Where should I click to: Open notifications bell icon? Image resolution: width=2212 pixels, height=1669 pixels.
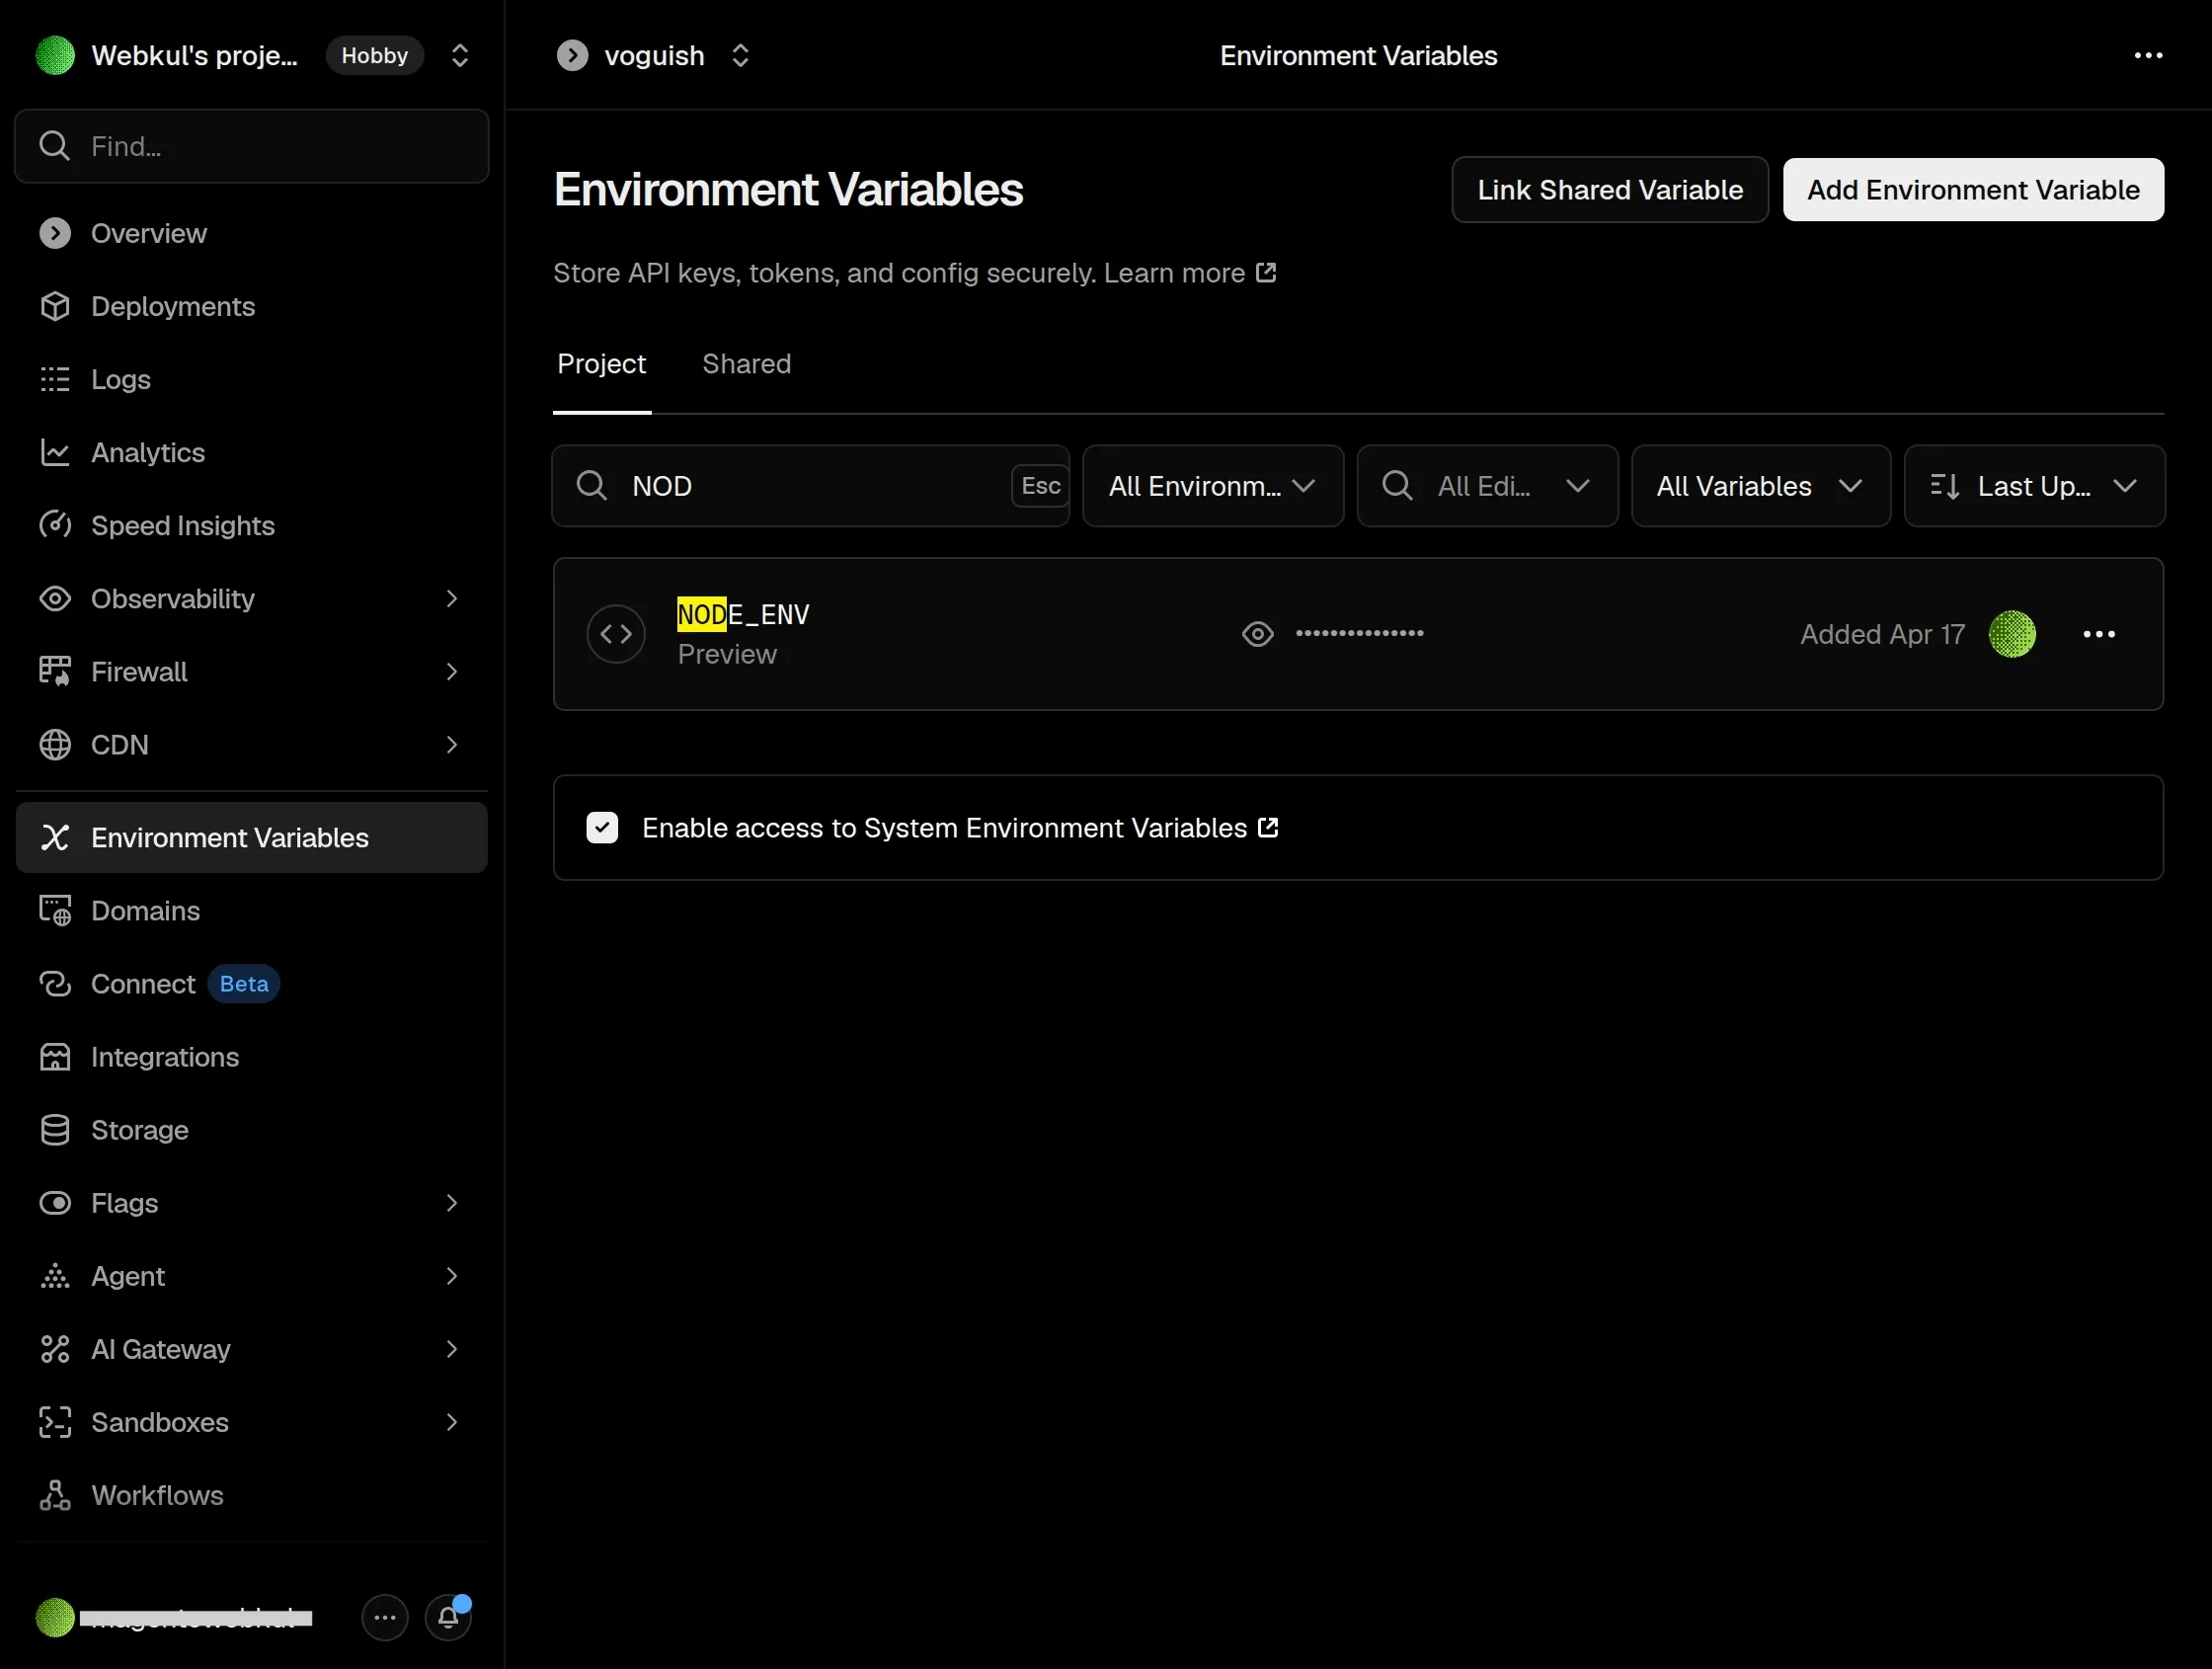448,1617
